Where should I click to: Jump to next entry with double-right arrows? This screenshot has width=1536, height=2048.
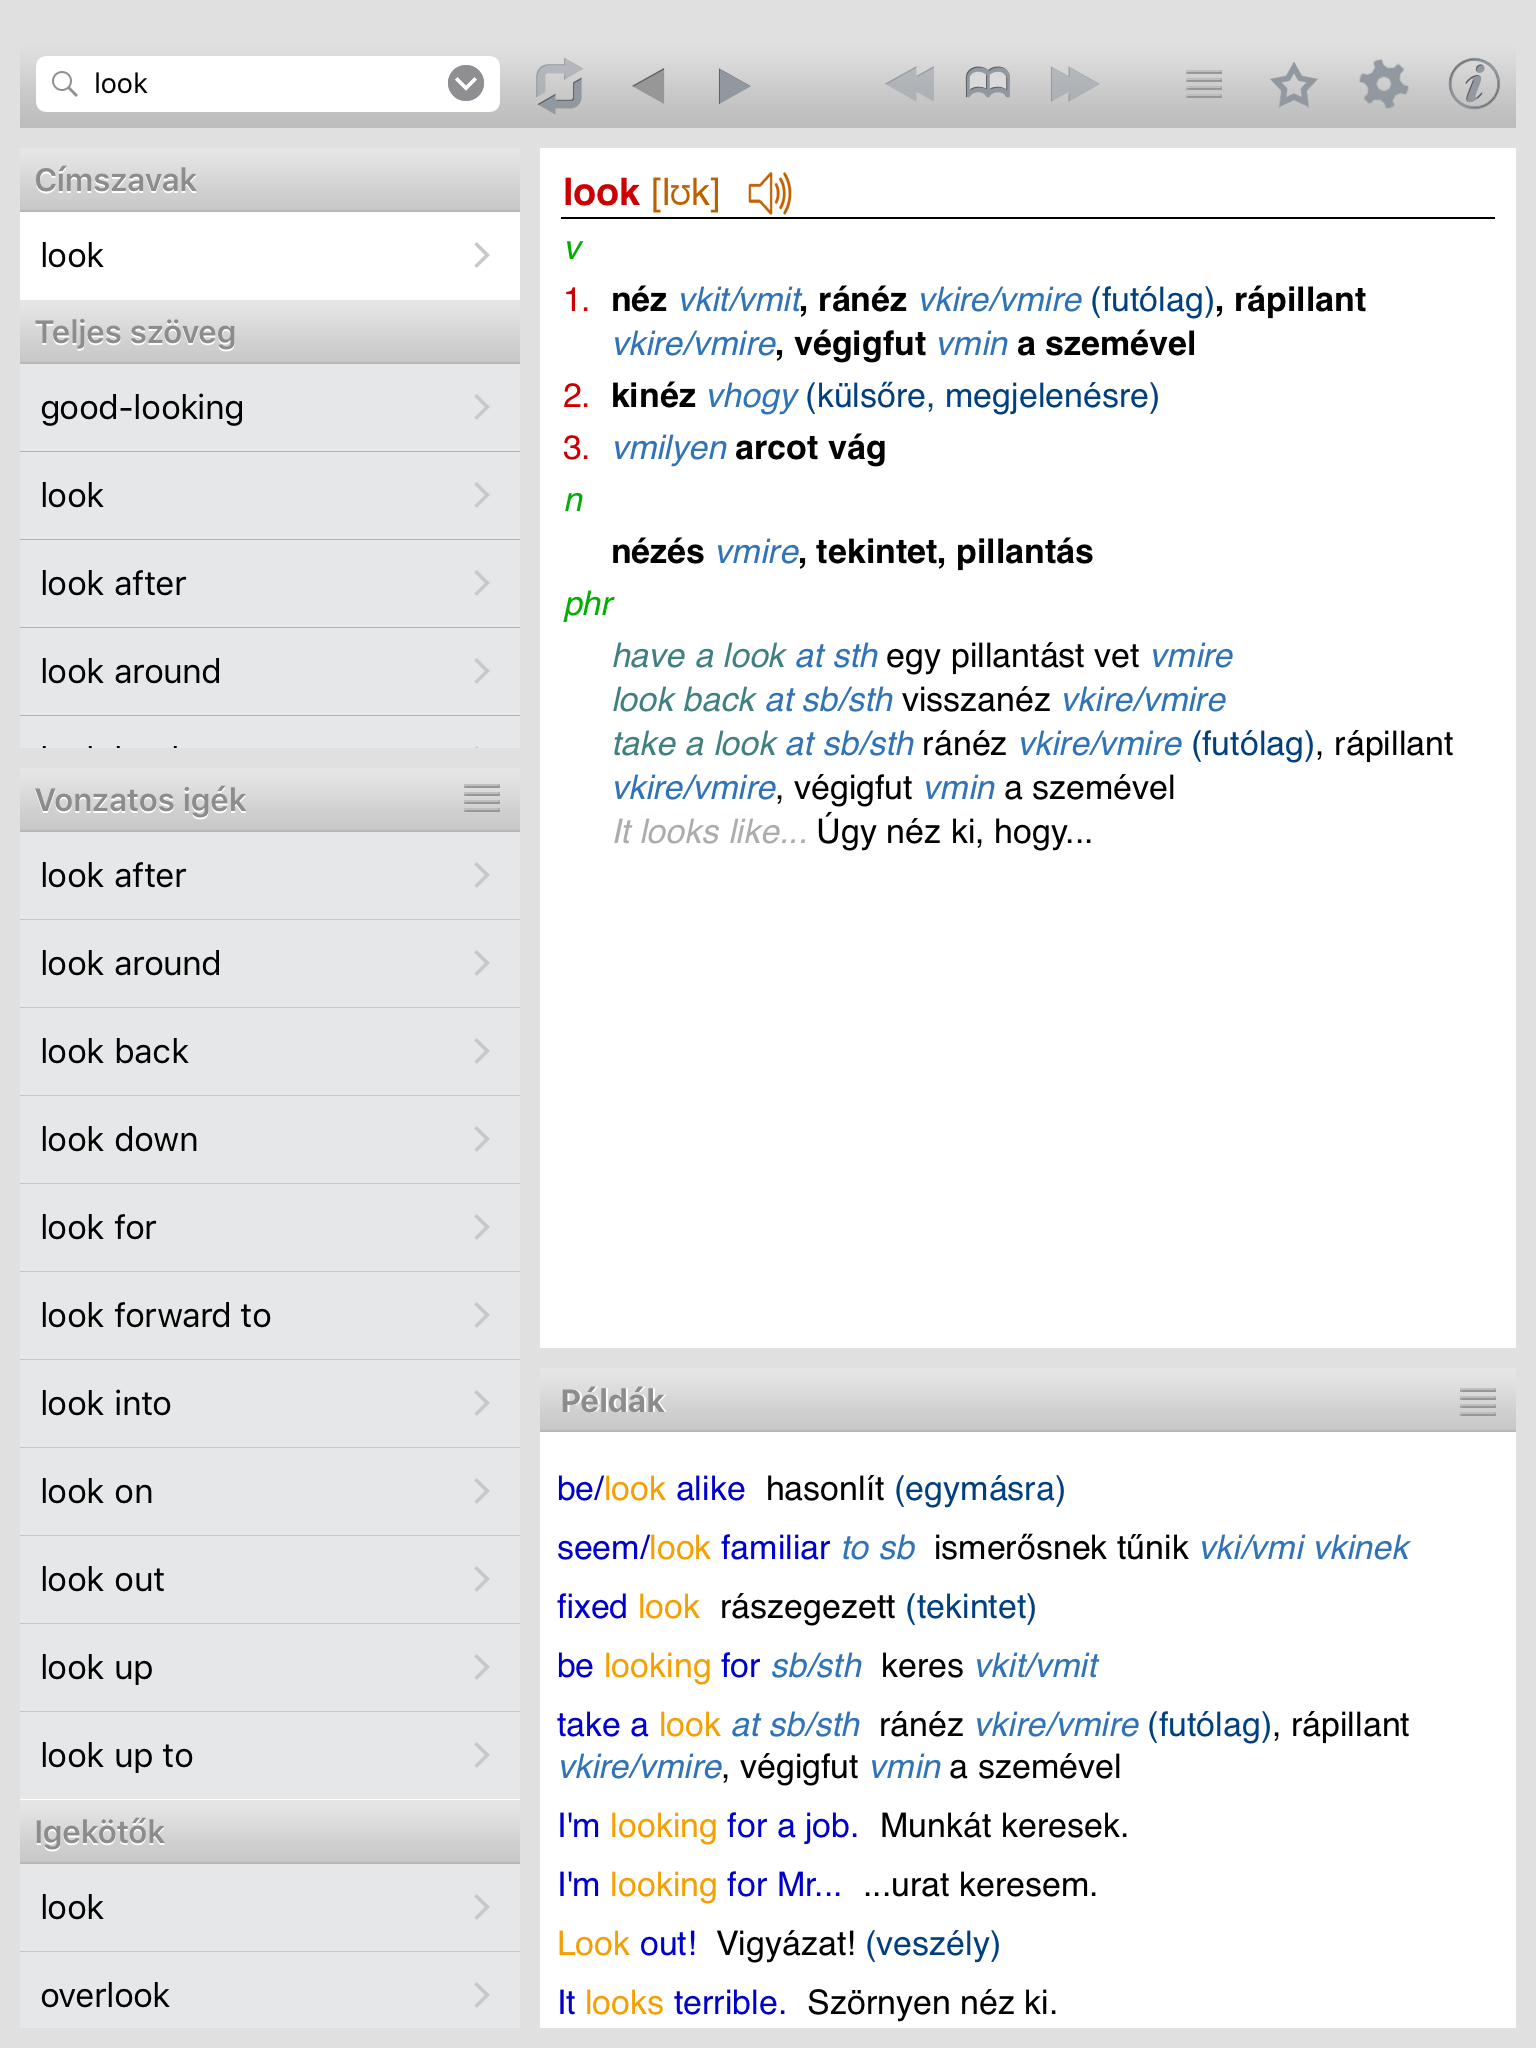(1075, 85)
